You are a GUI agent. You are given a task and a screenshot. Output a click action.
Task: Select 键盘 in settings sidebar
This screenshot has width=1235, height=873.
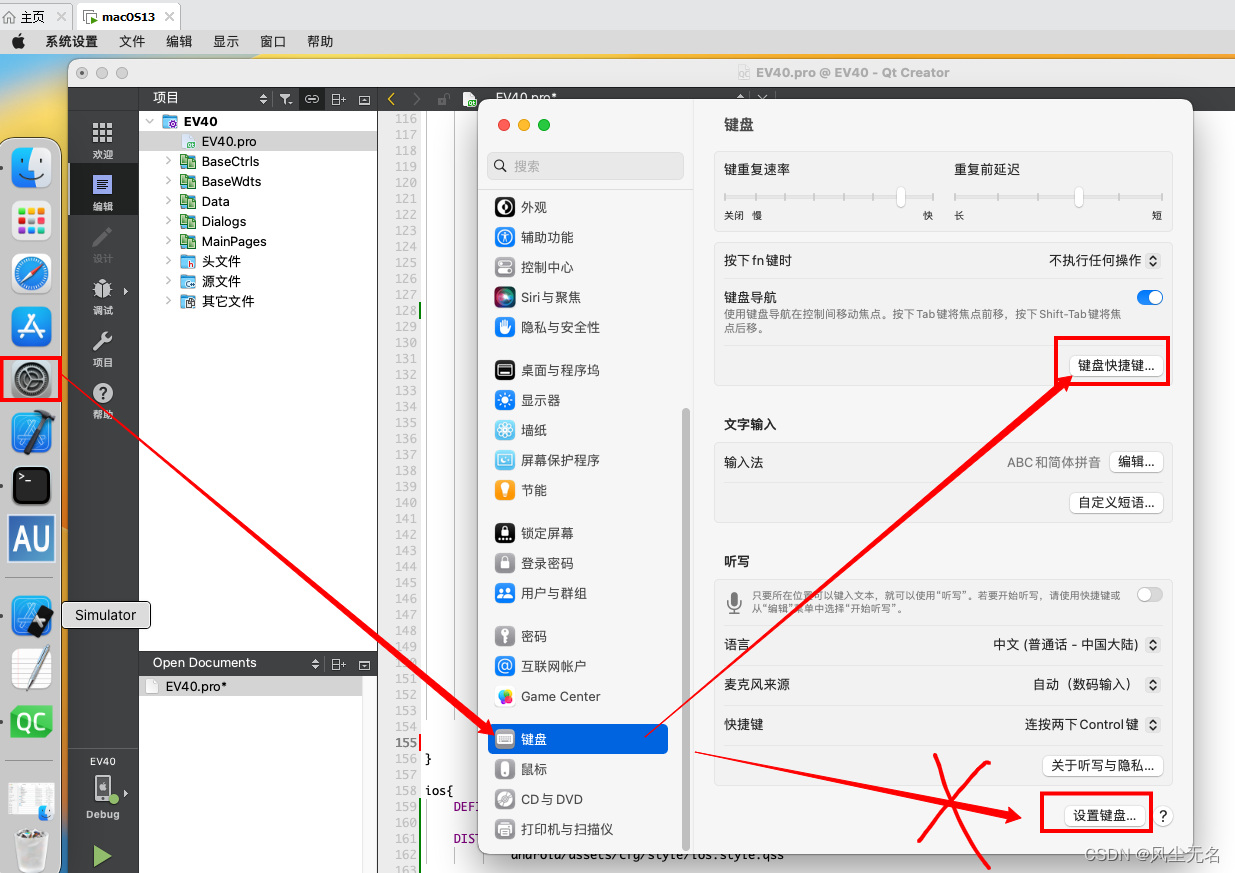578,739
